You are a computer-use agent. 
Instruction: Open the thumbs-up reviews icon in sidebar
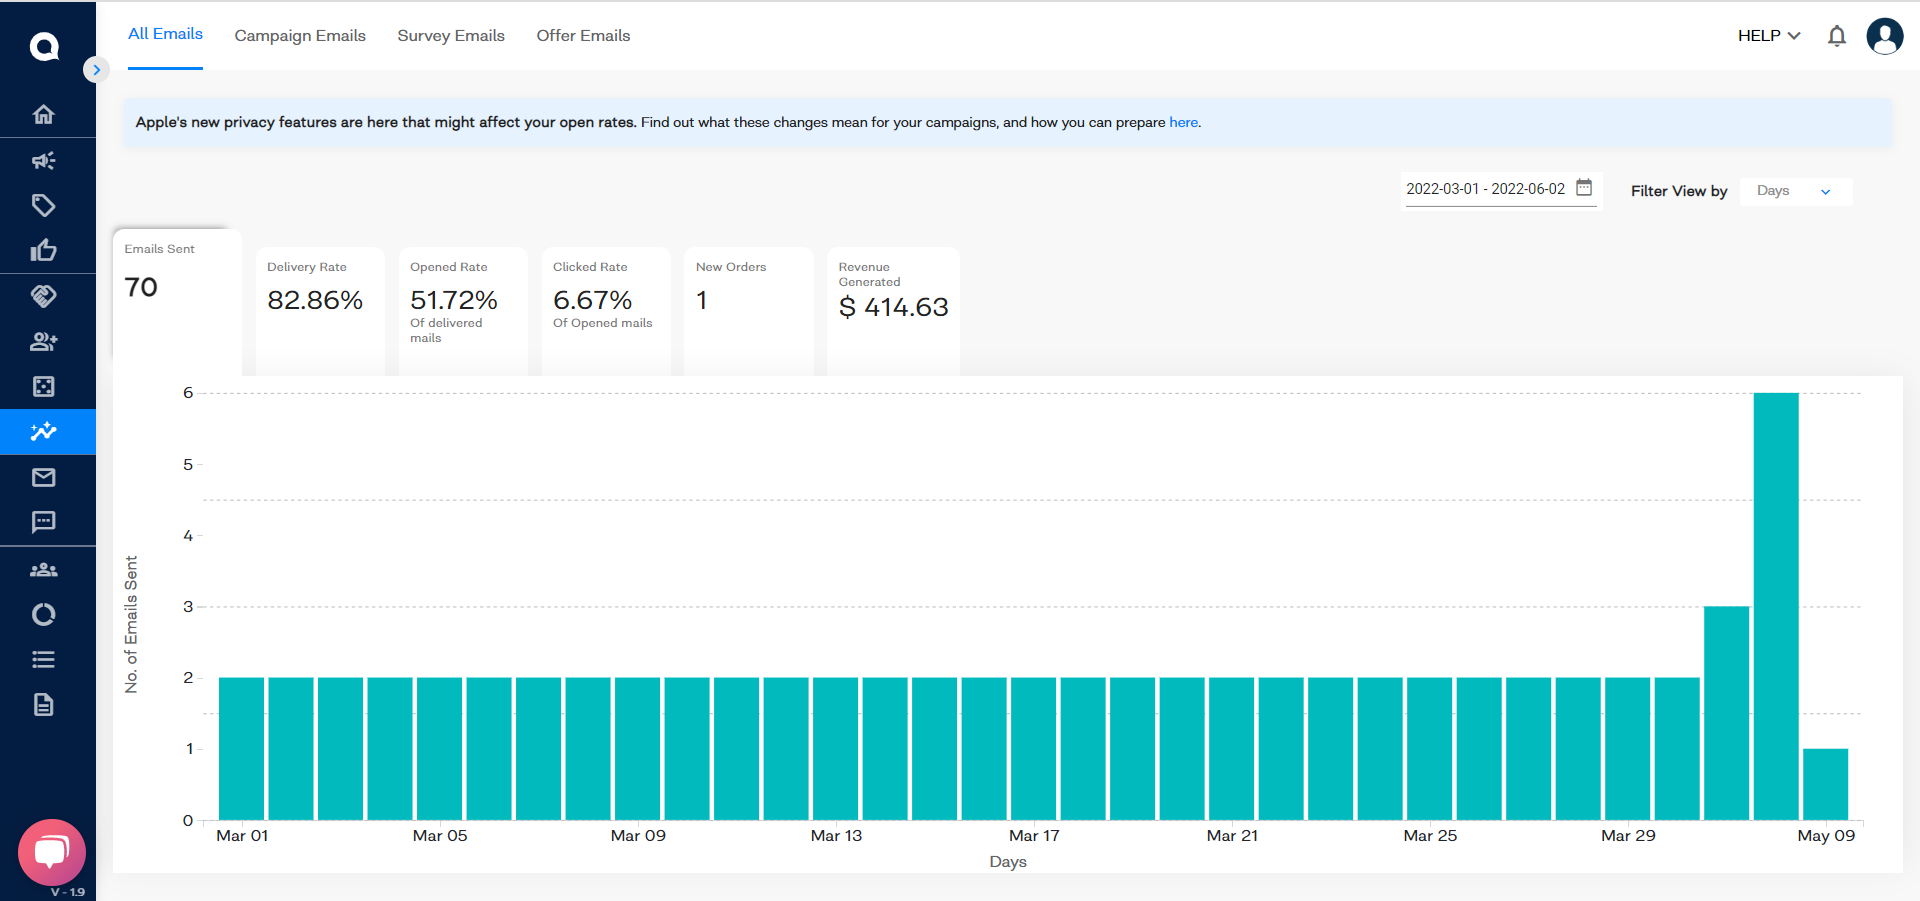(x=43, y=250)
